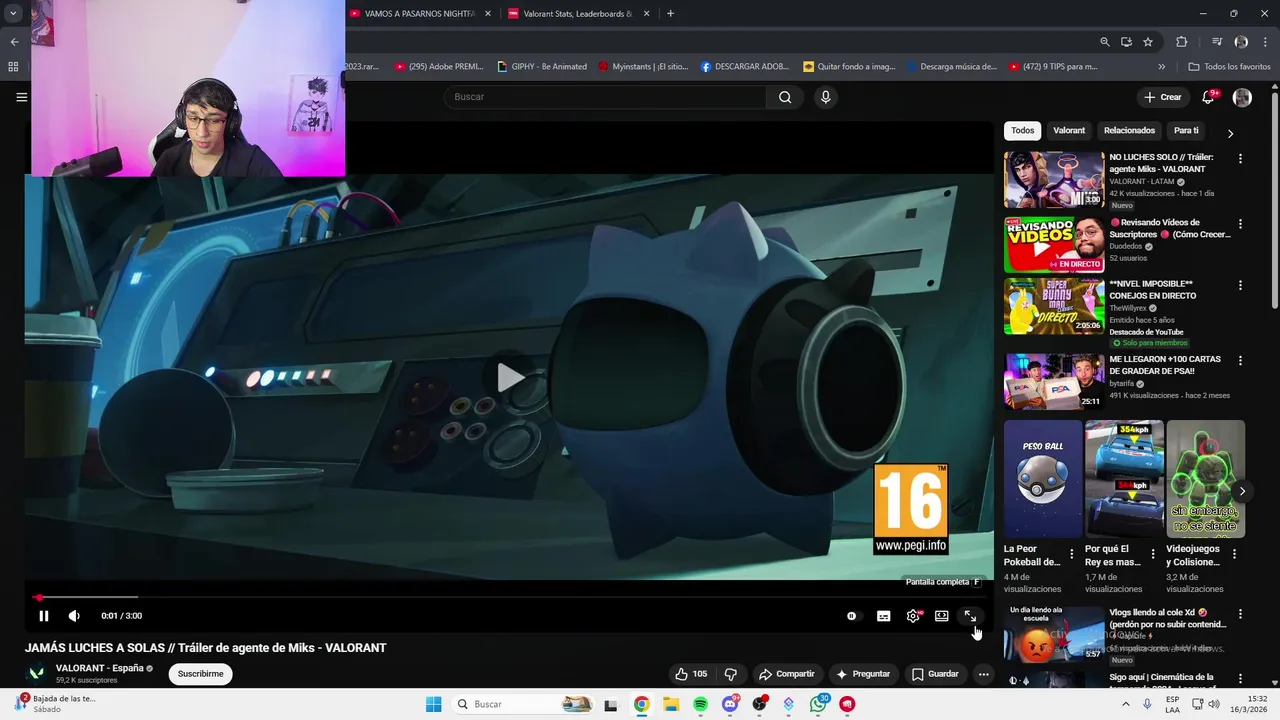Open more actions three-dot menu below video
Image resolution: width=1280 pixels, height=720 pixels.
(983, 674)
